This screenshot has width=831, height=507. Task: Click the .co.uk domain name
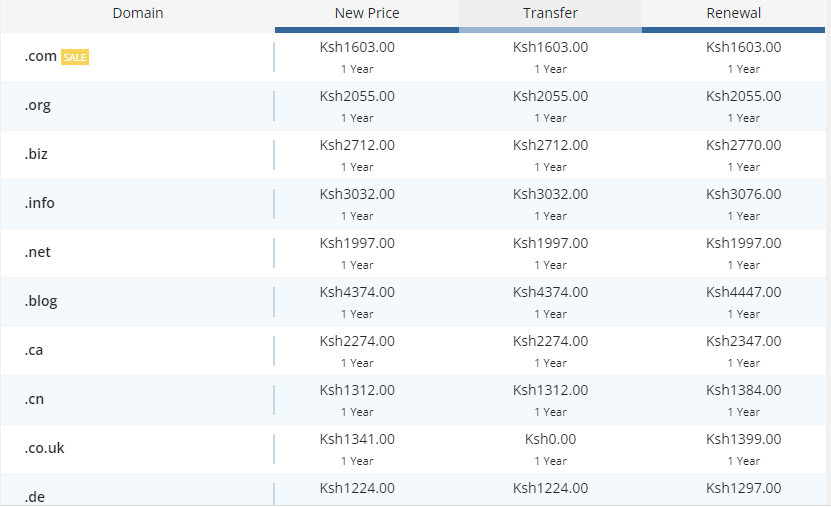click(x=45, y=448)
